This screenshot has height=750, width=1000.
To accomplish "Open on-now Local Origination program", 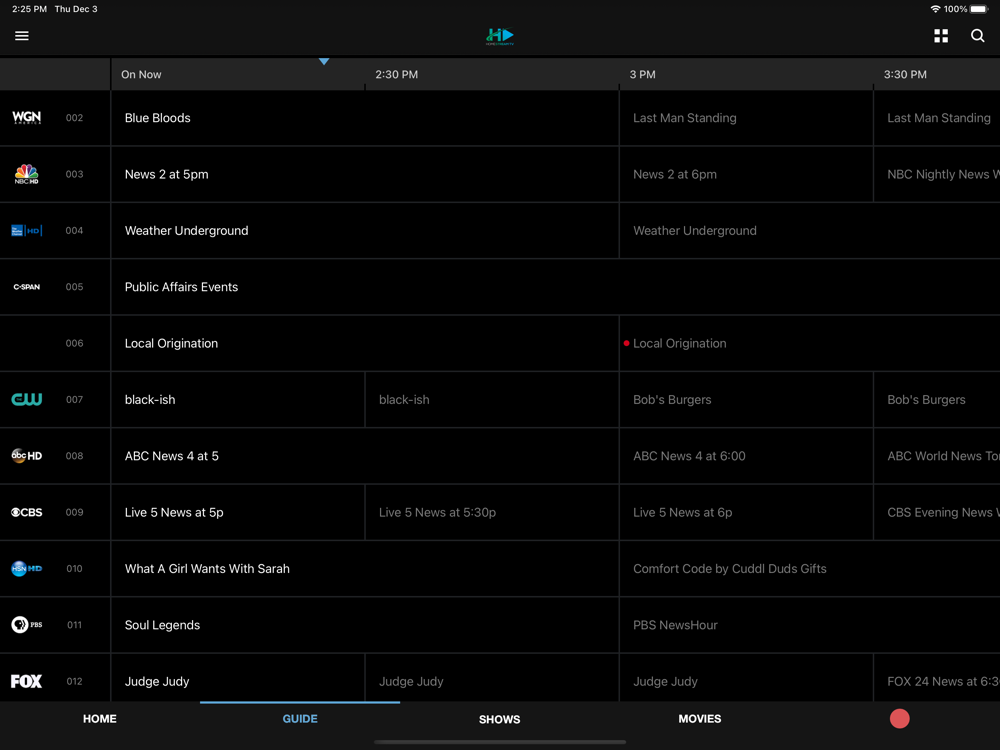I will tap(365, 343).
